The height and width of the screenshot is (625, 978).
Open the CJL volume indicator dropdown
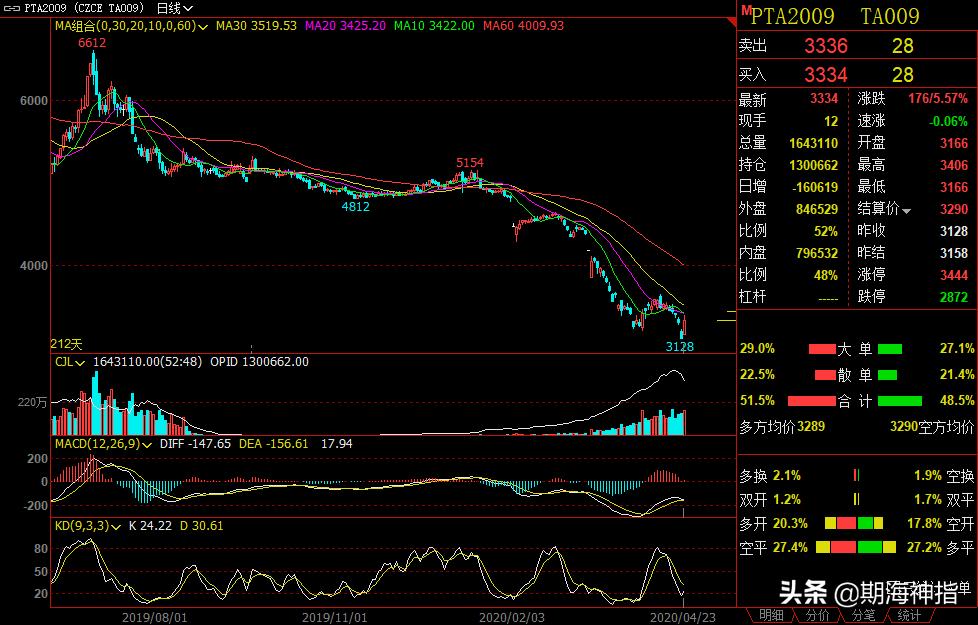coord(80,362)
